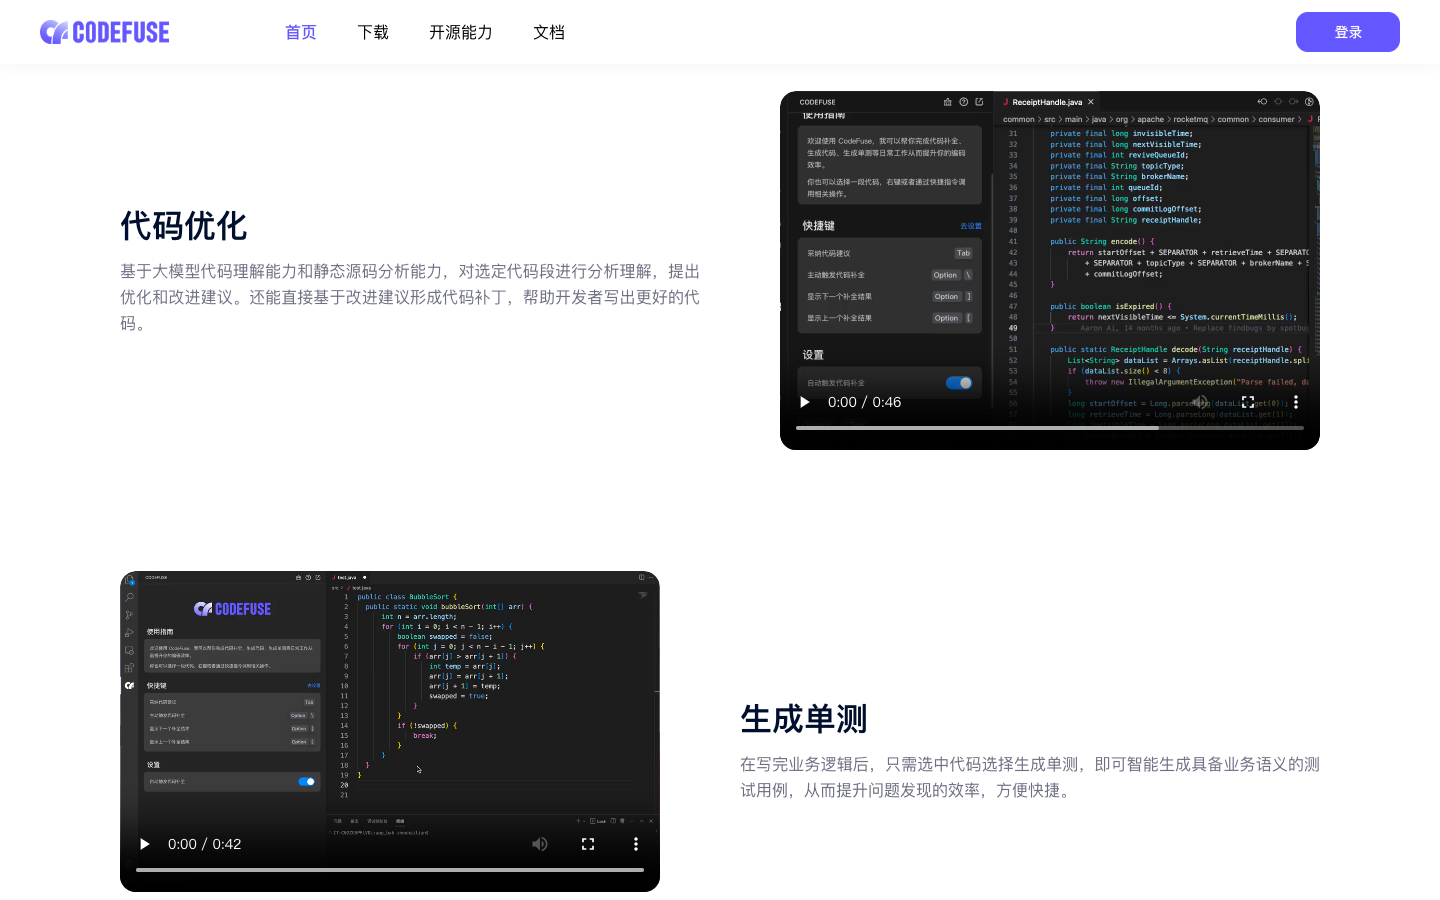
Task: Open the 开源能力 navigation menu
Action: [x=461, y=32]
